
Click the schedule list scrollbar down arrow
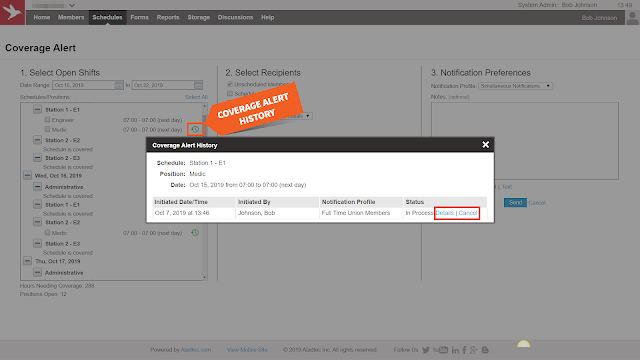[204, 278]
